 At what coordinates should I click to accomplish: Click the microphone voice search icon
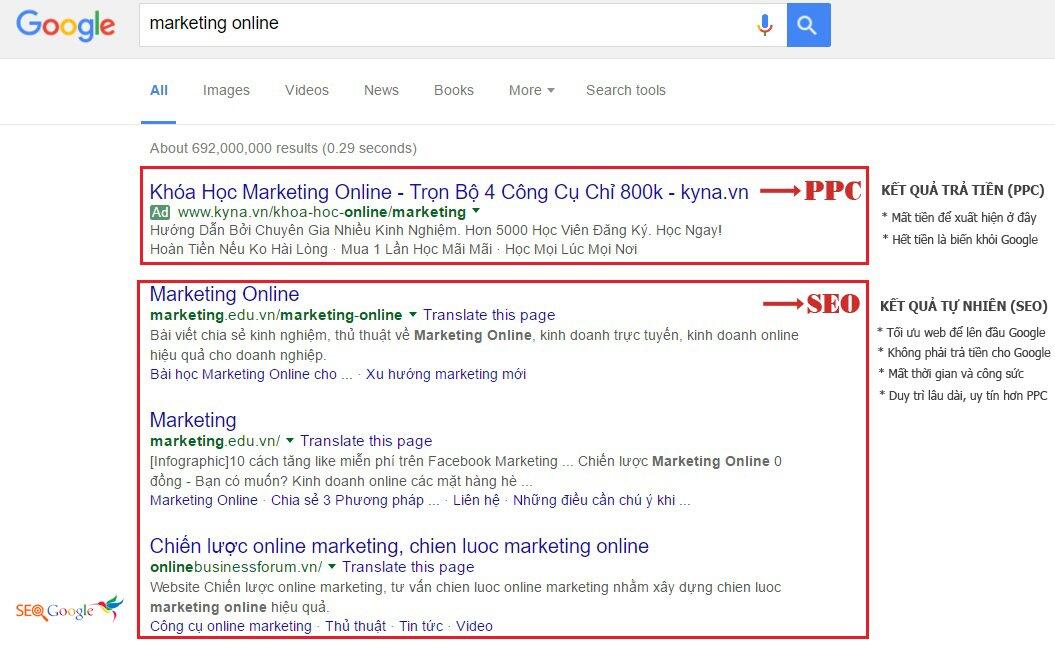(x=764, y=25)
